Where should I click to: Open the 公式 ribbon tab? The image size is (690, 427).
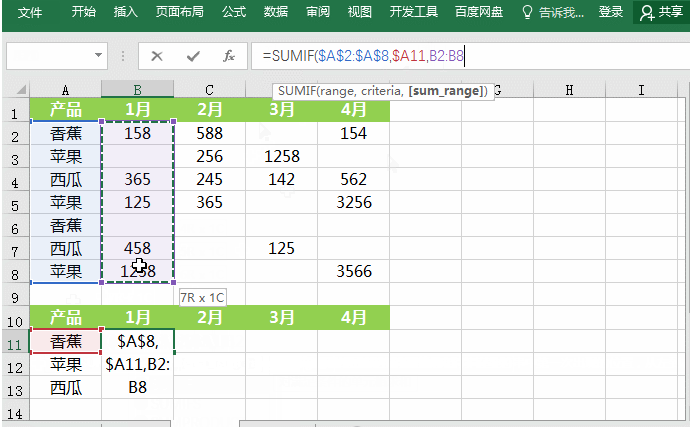[234, 11]
